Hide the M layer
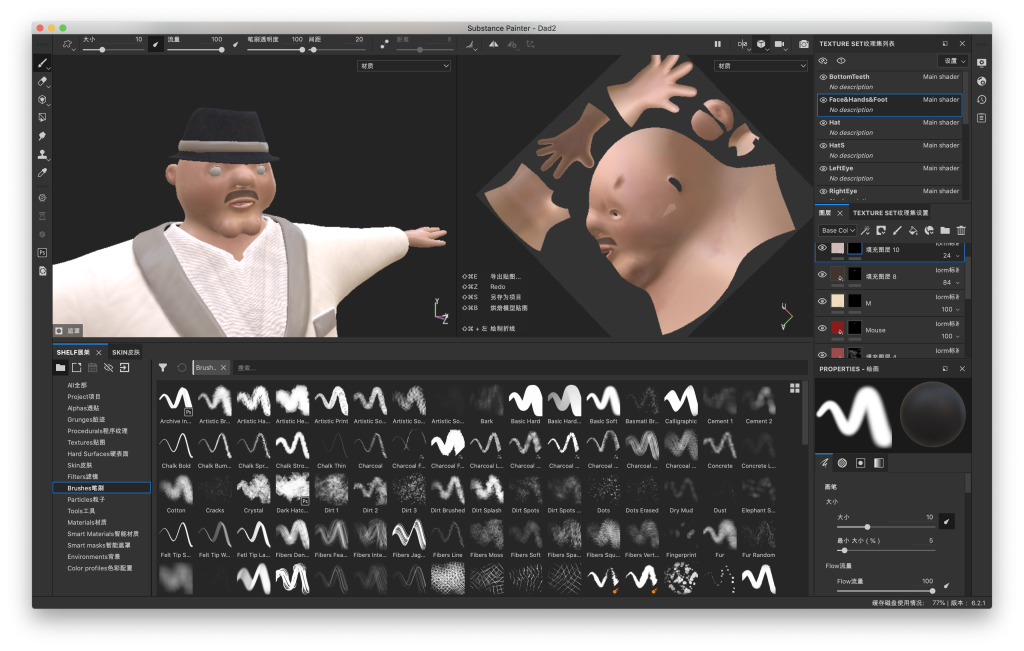 [822, 302]
